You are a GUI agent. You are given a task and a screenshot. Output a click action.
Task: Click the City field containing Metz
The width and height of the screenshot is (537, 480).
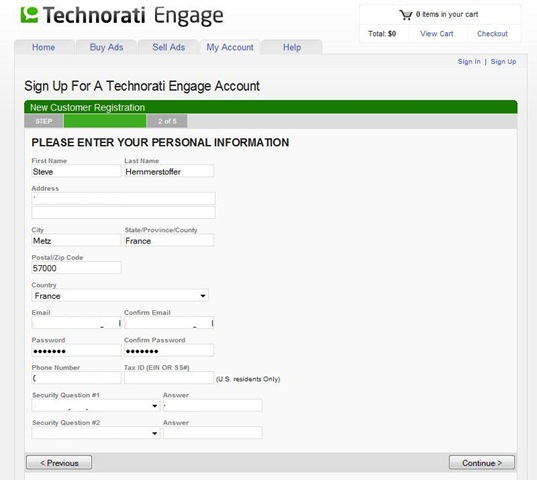tap(76, 240)
